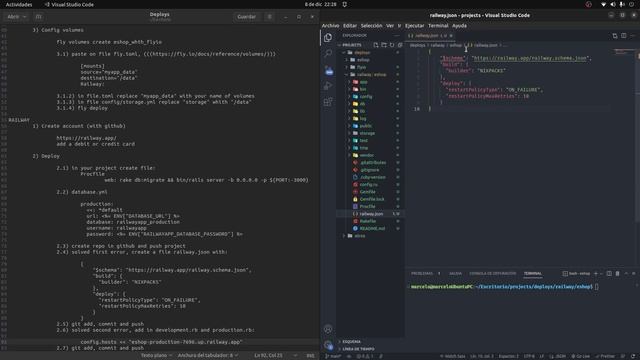Open the Ayuda menu
This screenshot has width=640, height=360.
(x=459, y=26)
